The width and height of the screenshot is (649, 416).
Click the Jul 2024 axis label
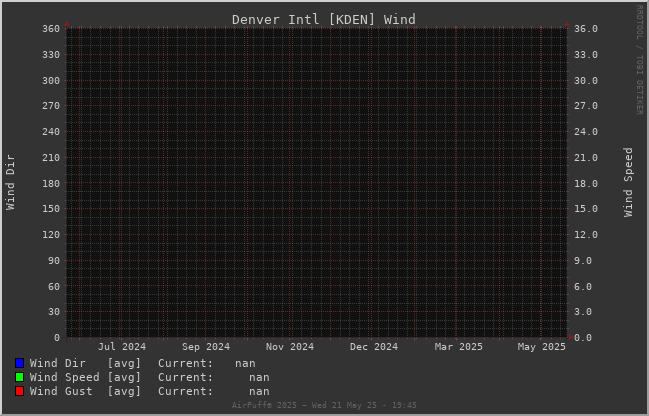122,347
